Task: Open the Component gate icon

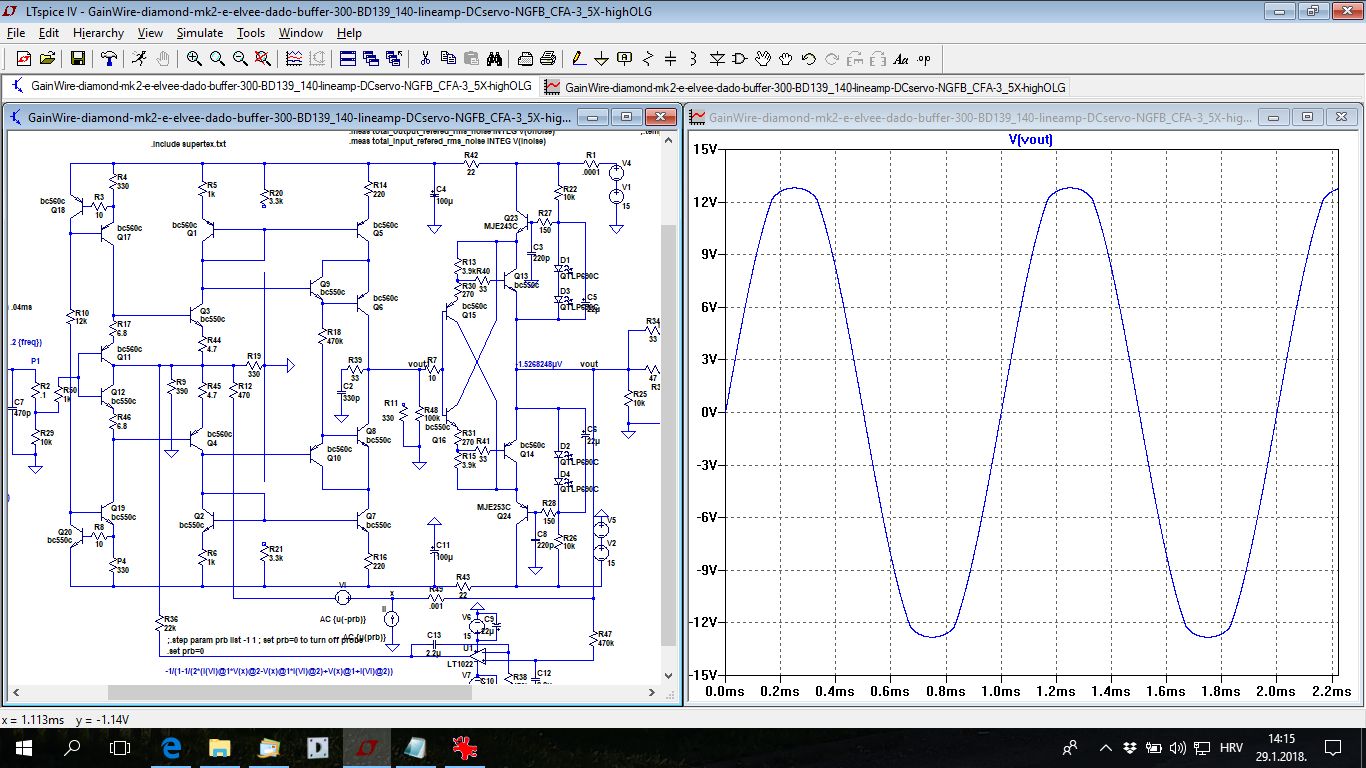Action: click(x=739, y=59)
